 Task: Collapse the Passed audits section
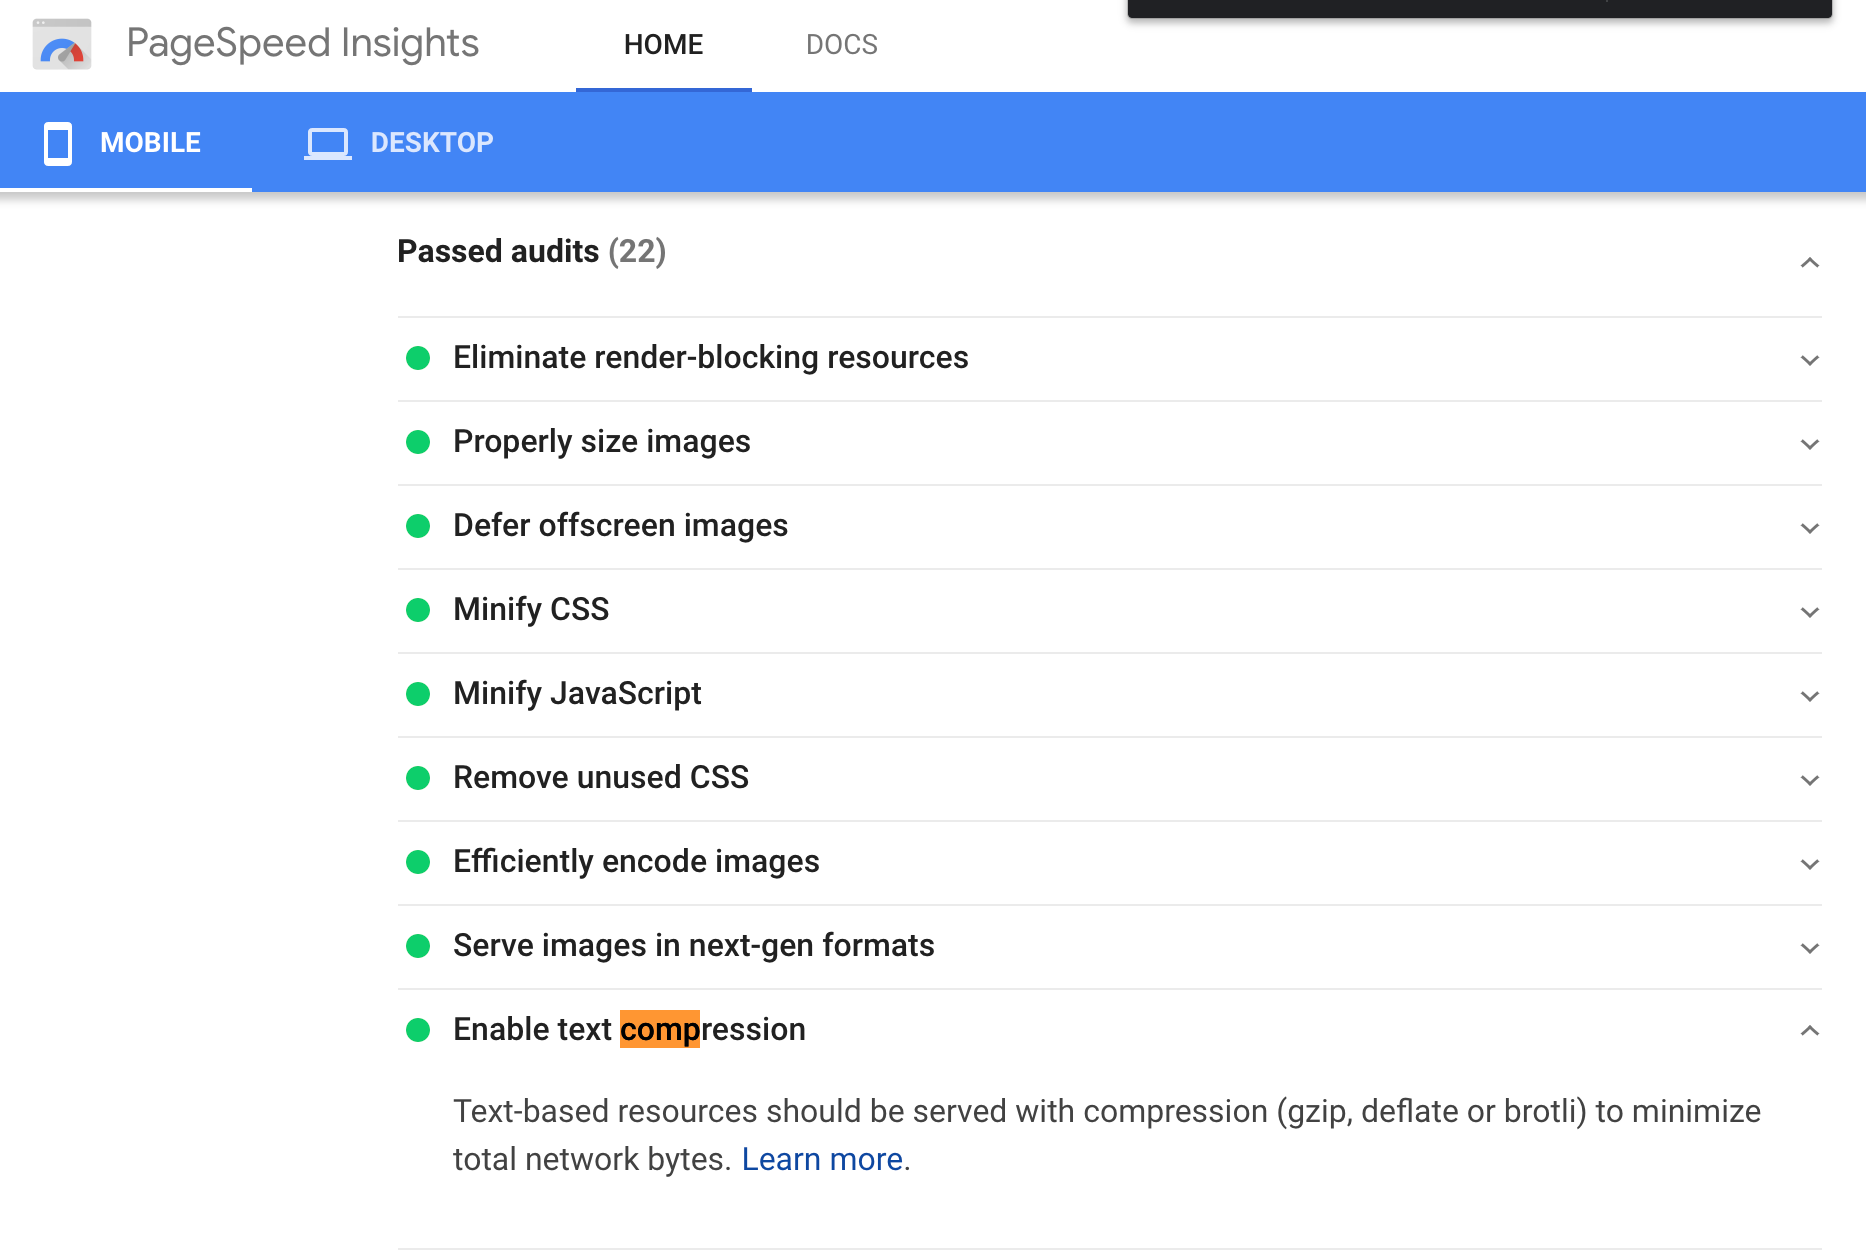1809,263
